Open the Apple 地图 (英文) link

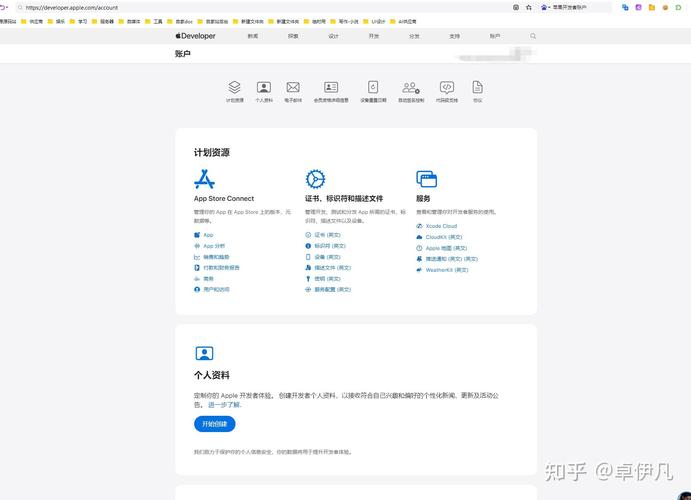(x=446, y=248)
